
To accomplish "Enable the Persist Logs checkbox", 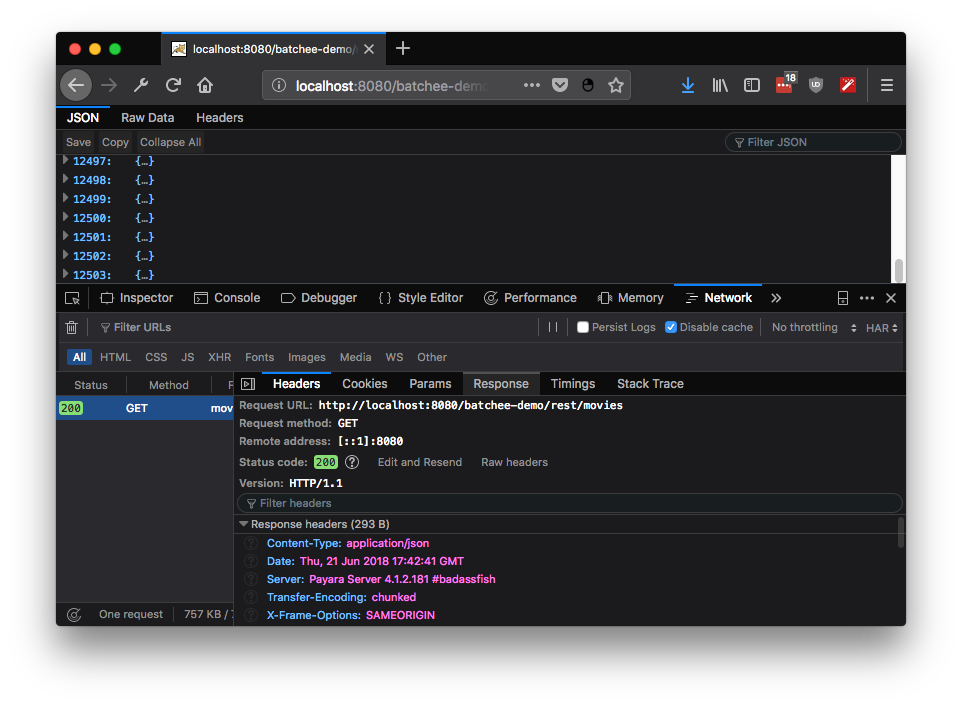I will click(583, 328).
